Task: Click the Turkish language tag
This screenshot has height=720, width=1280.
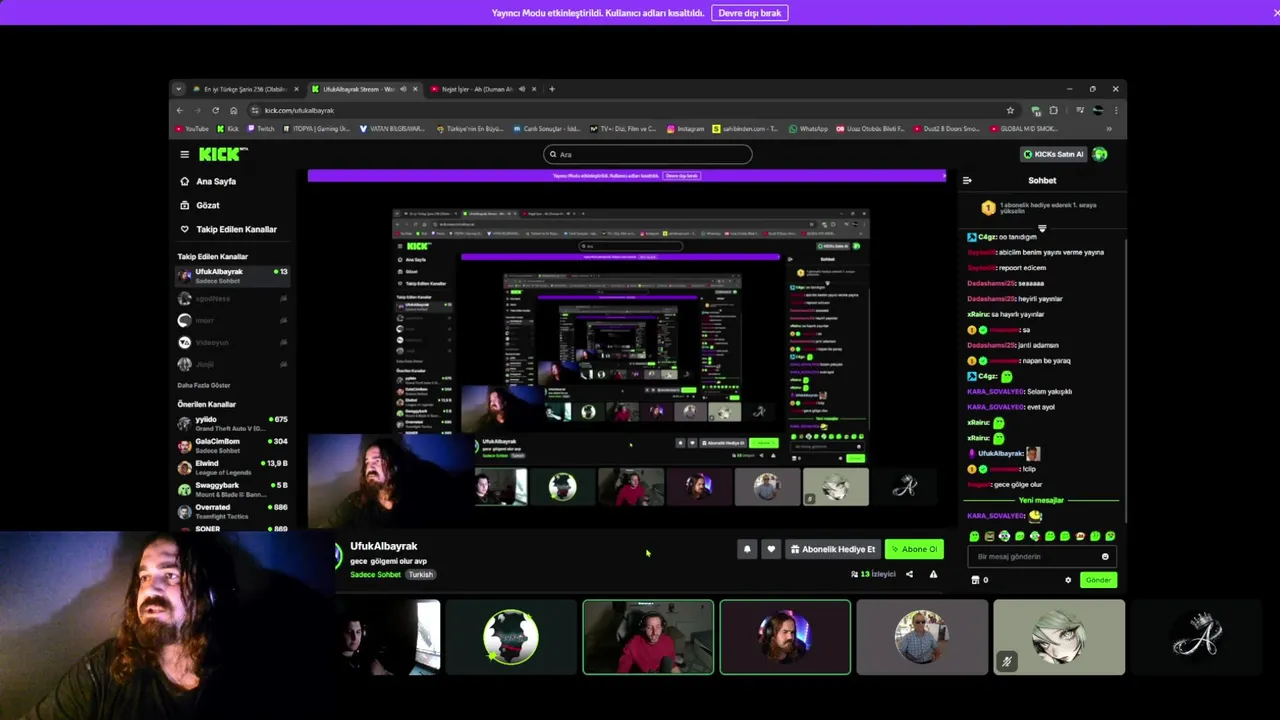Action: pyautogui.click(x=421, y=575)
